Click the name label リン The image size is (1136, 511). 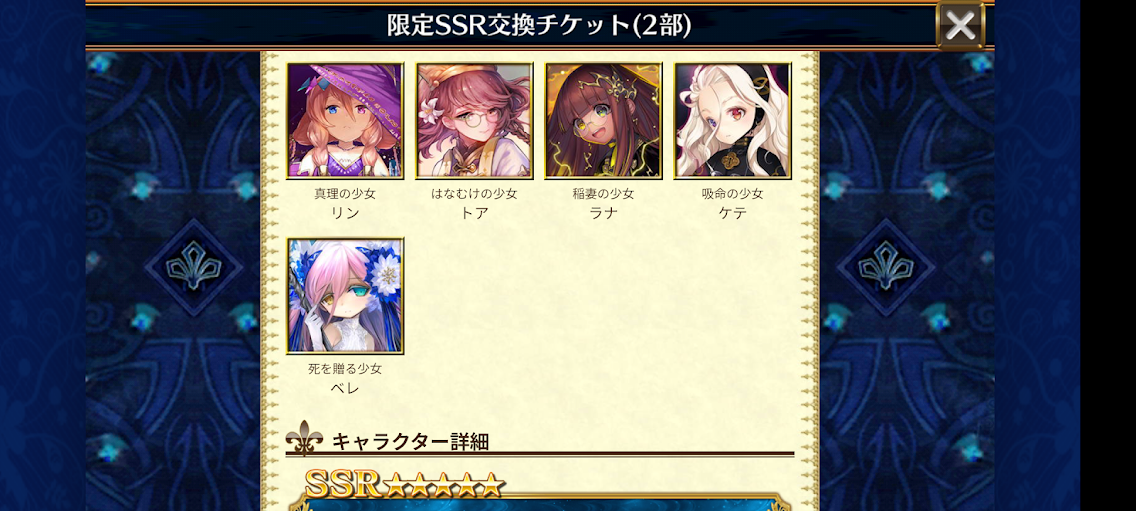tap(345, 213)
